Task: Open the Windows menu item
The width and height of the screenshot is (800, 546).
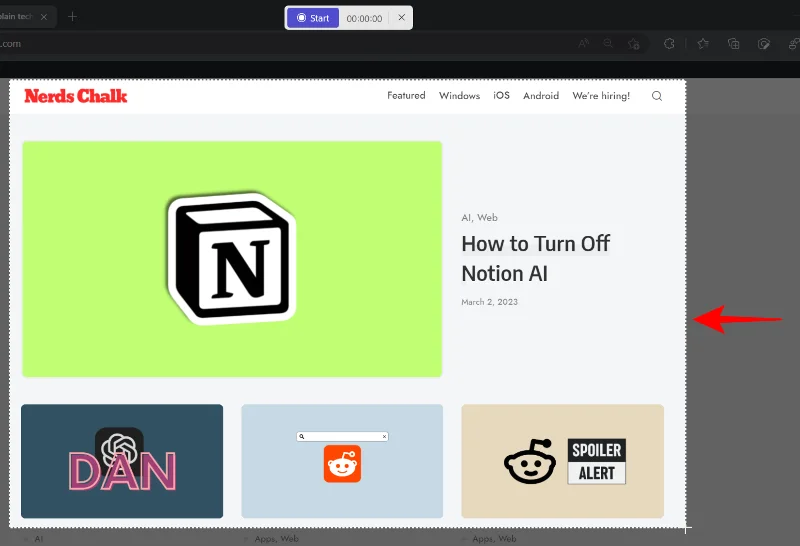Action: click(459, 95)
